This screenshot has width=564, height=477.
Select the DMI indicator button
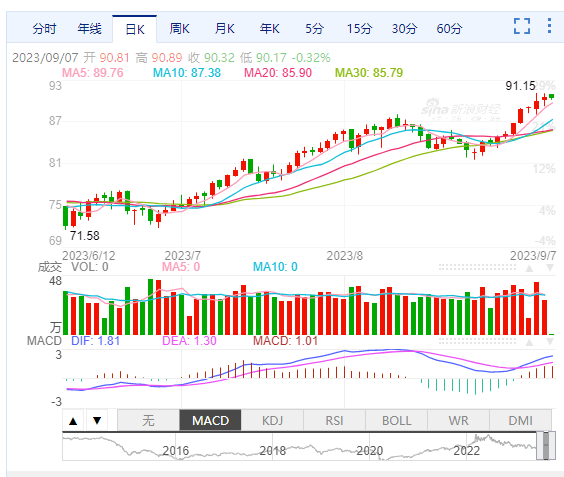[520, 420]
